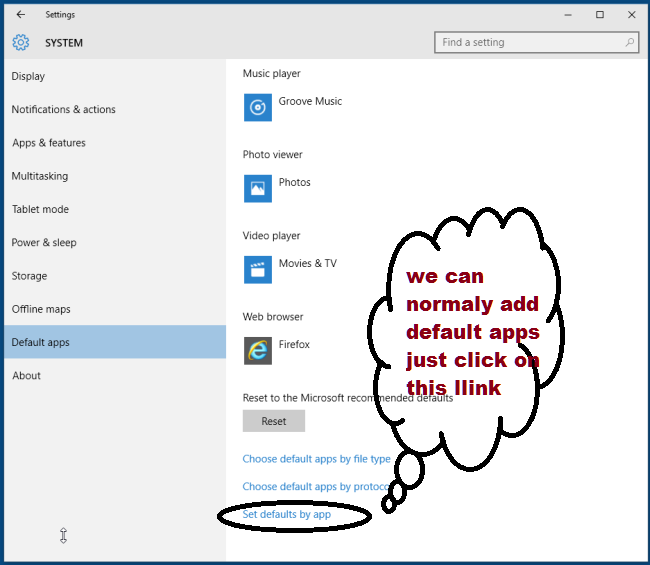
Task: Click the Find a setting search box
Action: pos(536,42)
